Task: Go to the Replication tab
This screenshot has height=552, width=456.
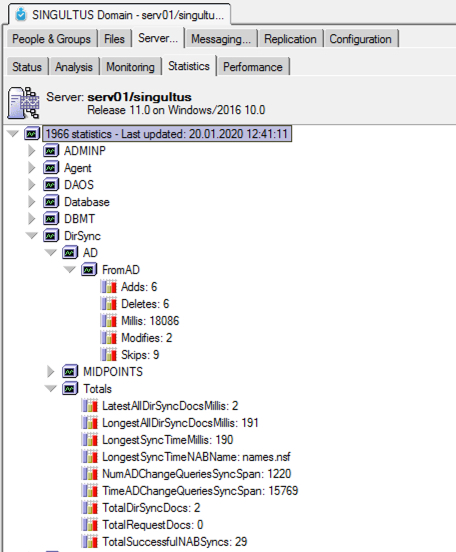Action: pos(290,39)
